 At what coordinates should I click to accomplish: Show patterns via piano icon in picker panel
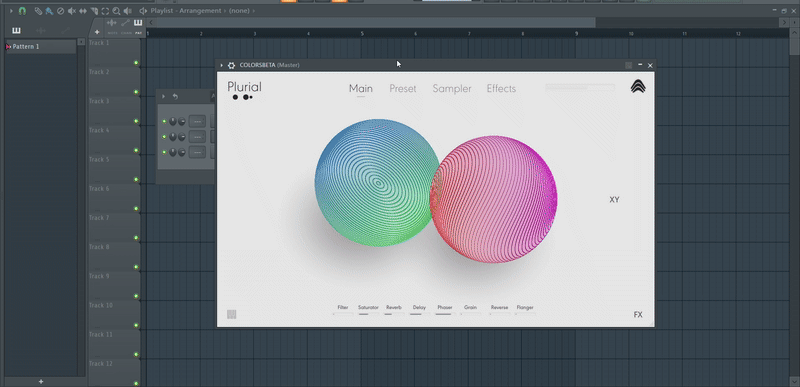pos(16,31)
